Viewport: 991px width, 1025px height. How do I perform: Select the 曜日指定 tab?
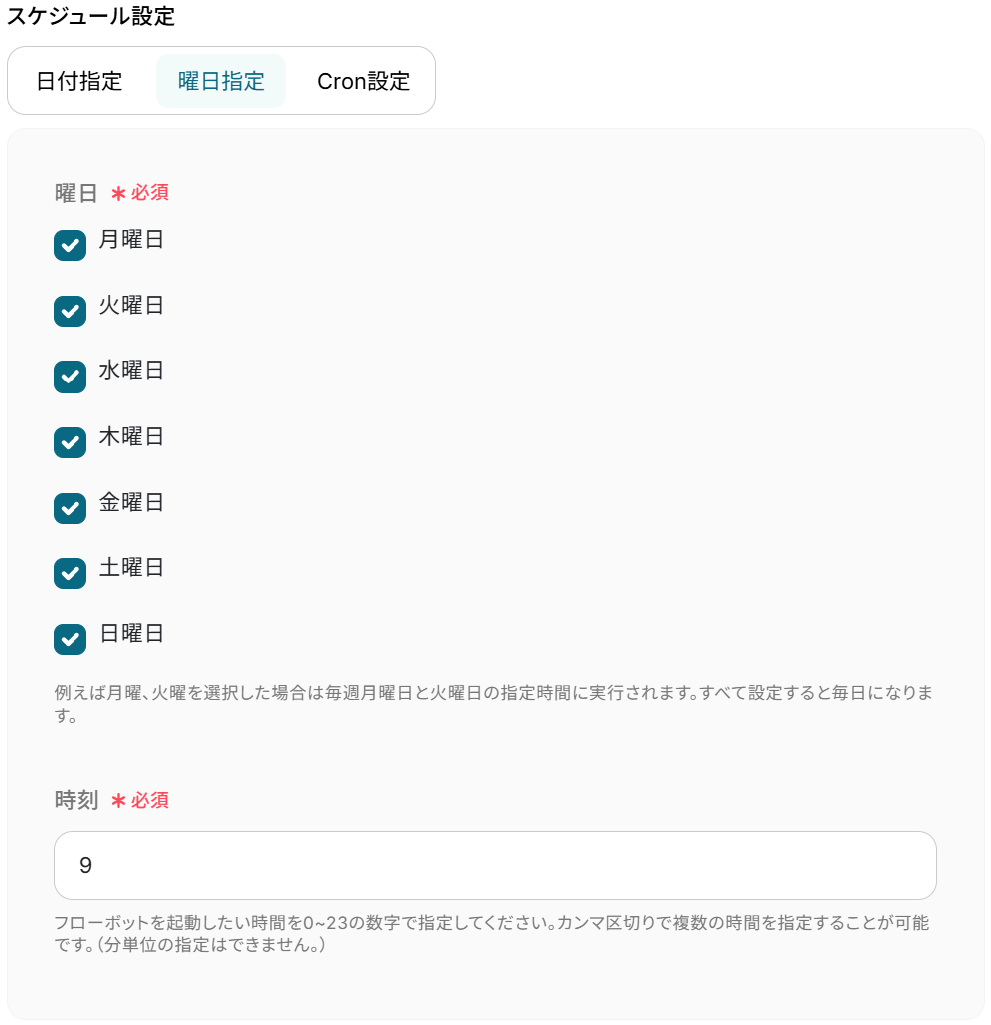pyautogui.click(x=221, y=81)
